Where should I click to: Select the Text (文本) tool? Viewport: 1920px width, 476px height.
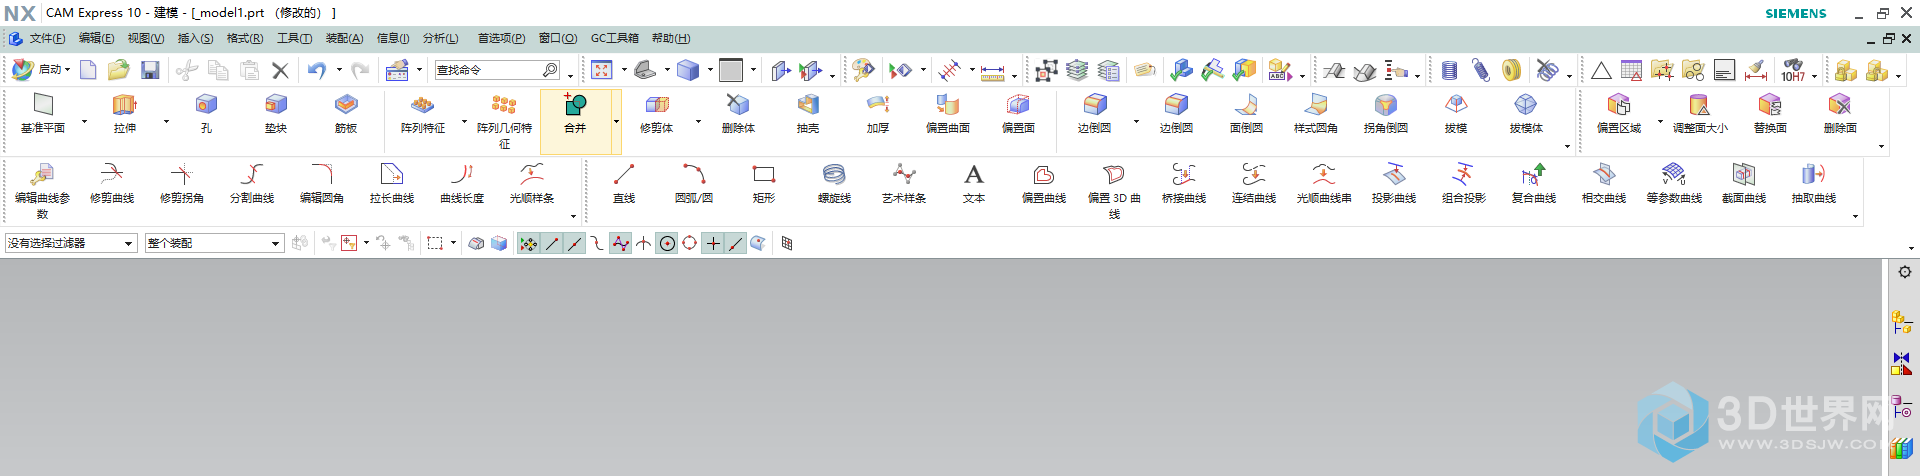[x=974, y=183]
